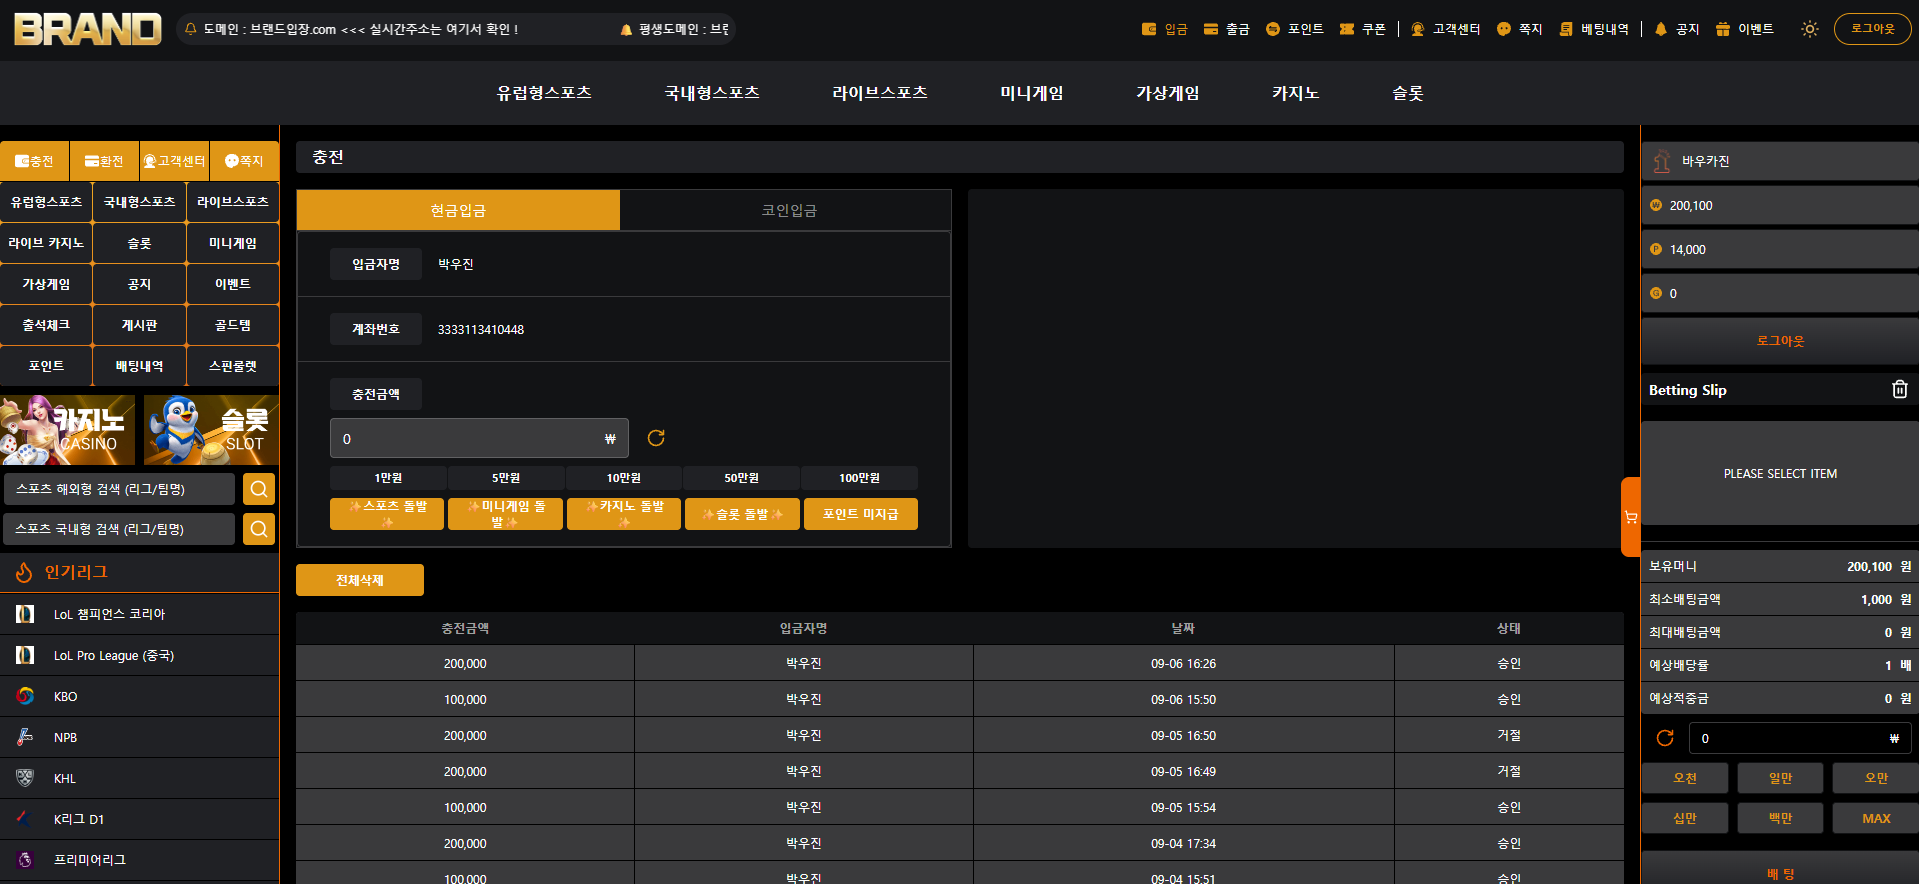Reset charge amount with refresh icon
The image size is (1919, 884).
pyautogui.click(x=656, y=438)
